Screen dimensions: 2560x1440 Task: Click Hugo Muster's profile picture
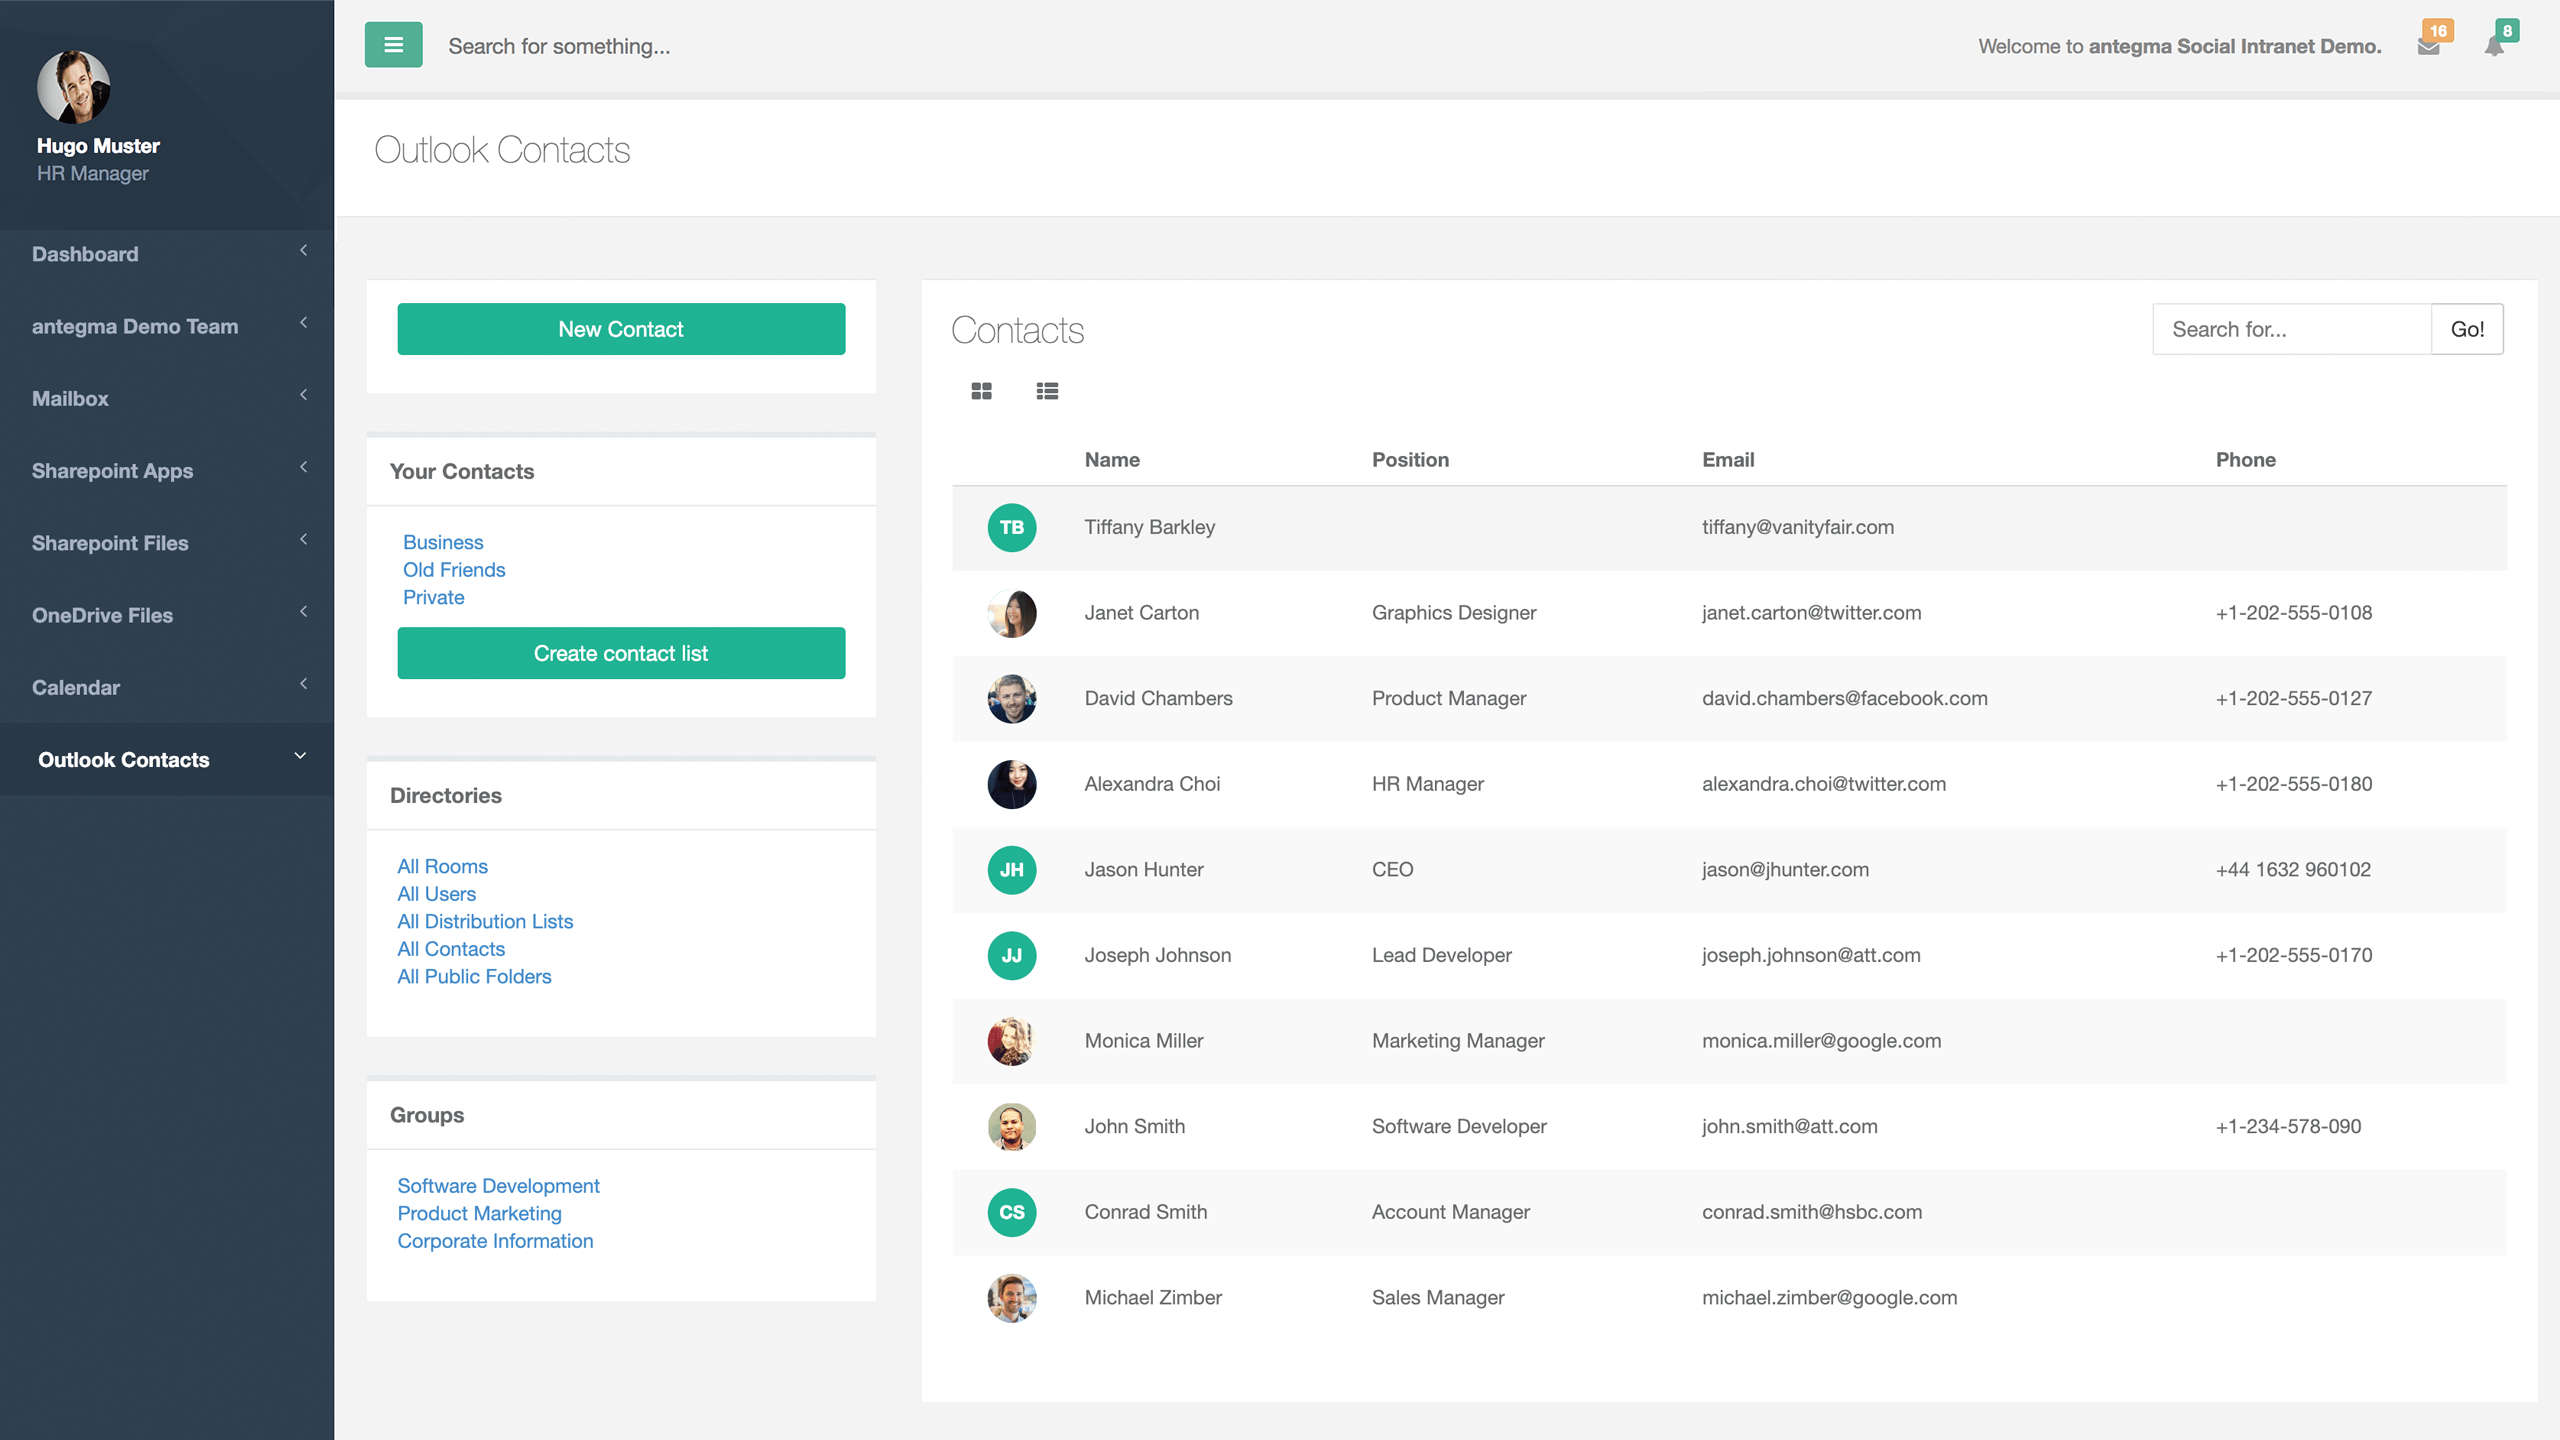coord(73,87)
